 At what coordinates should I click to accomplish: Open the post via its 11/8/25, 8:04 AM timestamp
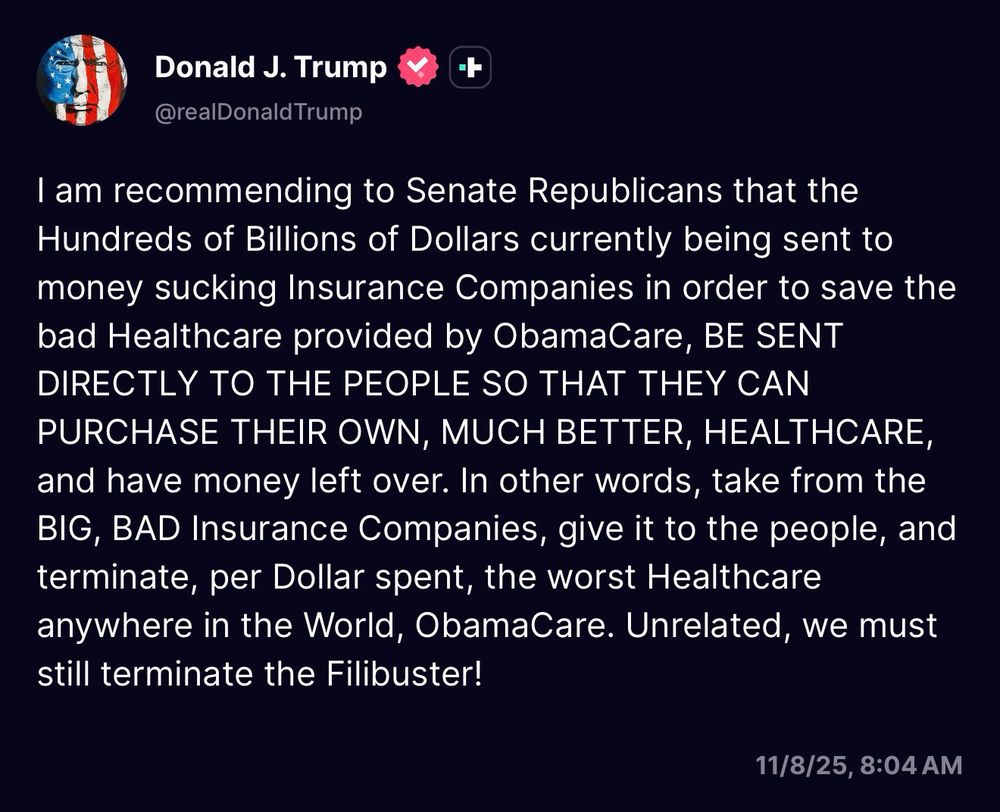[858, 765]
